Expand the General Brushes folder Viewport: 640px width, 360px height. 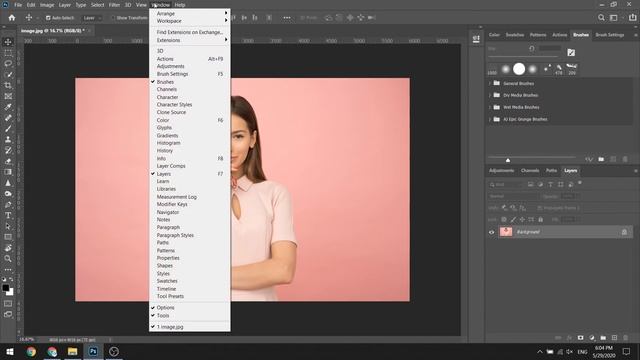tap(490, 83)
